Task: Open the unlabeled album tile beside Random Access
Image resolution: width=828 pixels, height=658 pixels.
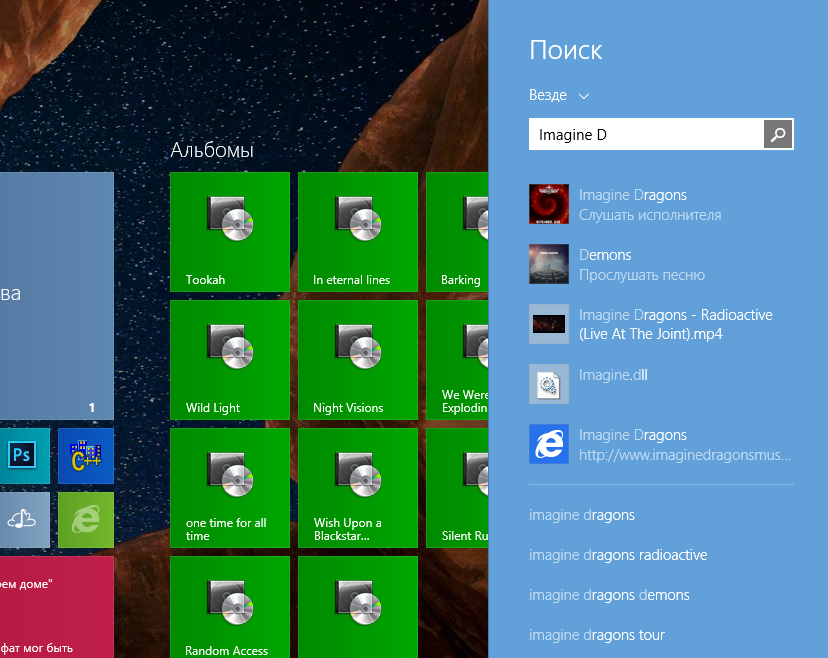Action: tap(357, 607)
